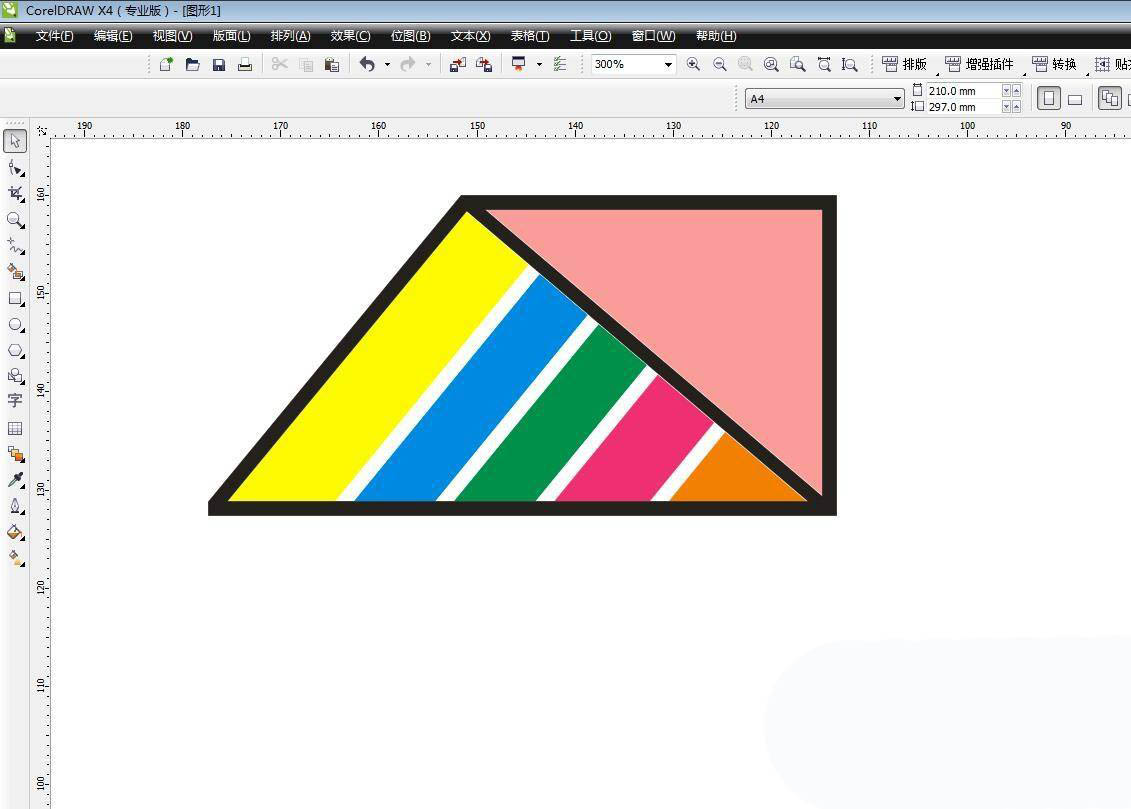Click the Zoom In magnifier icon
Image resolution: width=1131 pixels, height=809 pixels.
tap(693, 64)
